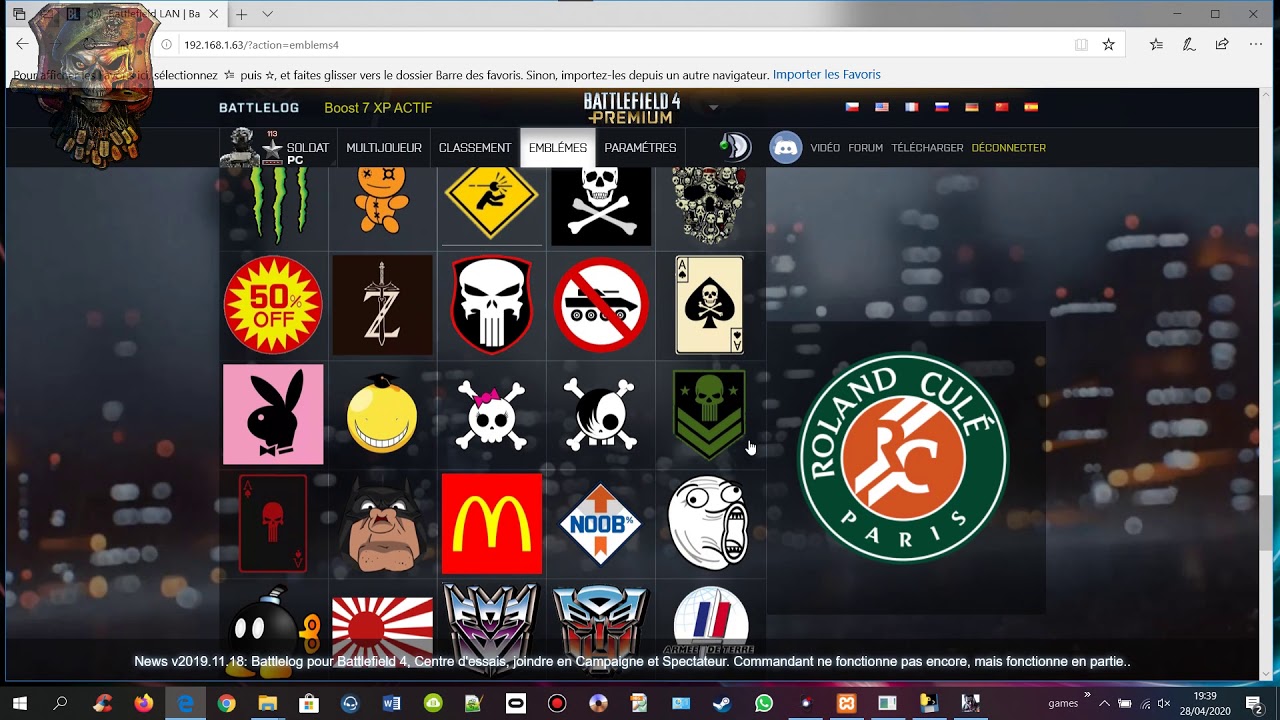Choose the skull with pink bow emblem
The width and height of the screenshot is (1280, 720).
tap(491, 414)
